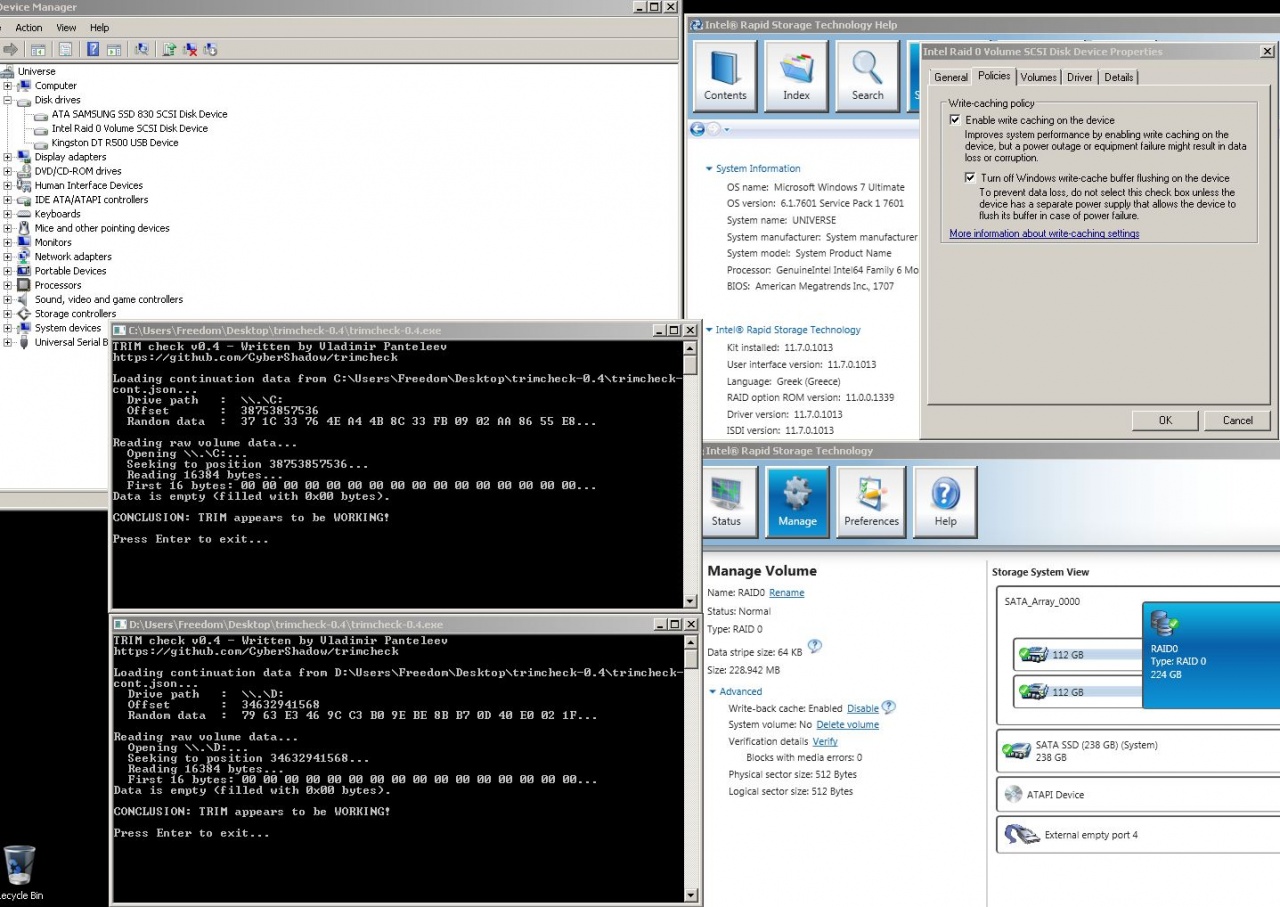This screenshot has width=1280, height=907.
Task: Open Properties icon in Device Manager toolbar
Action: [65, 49]
